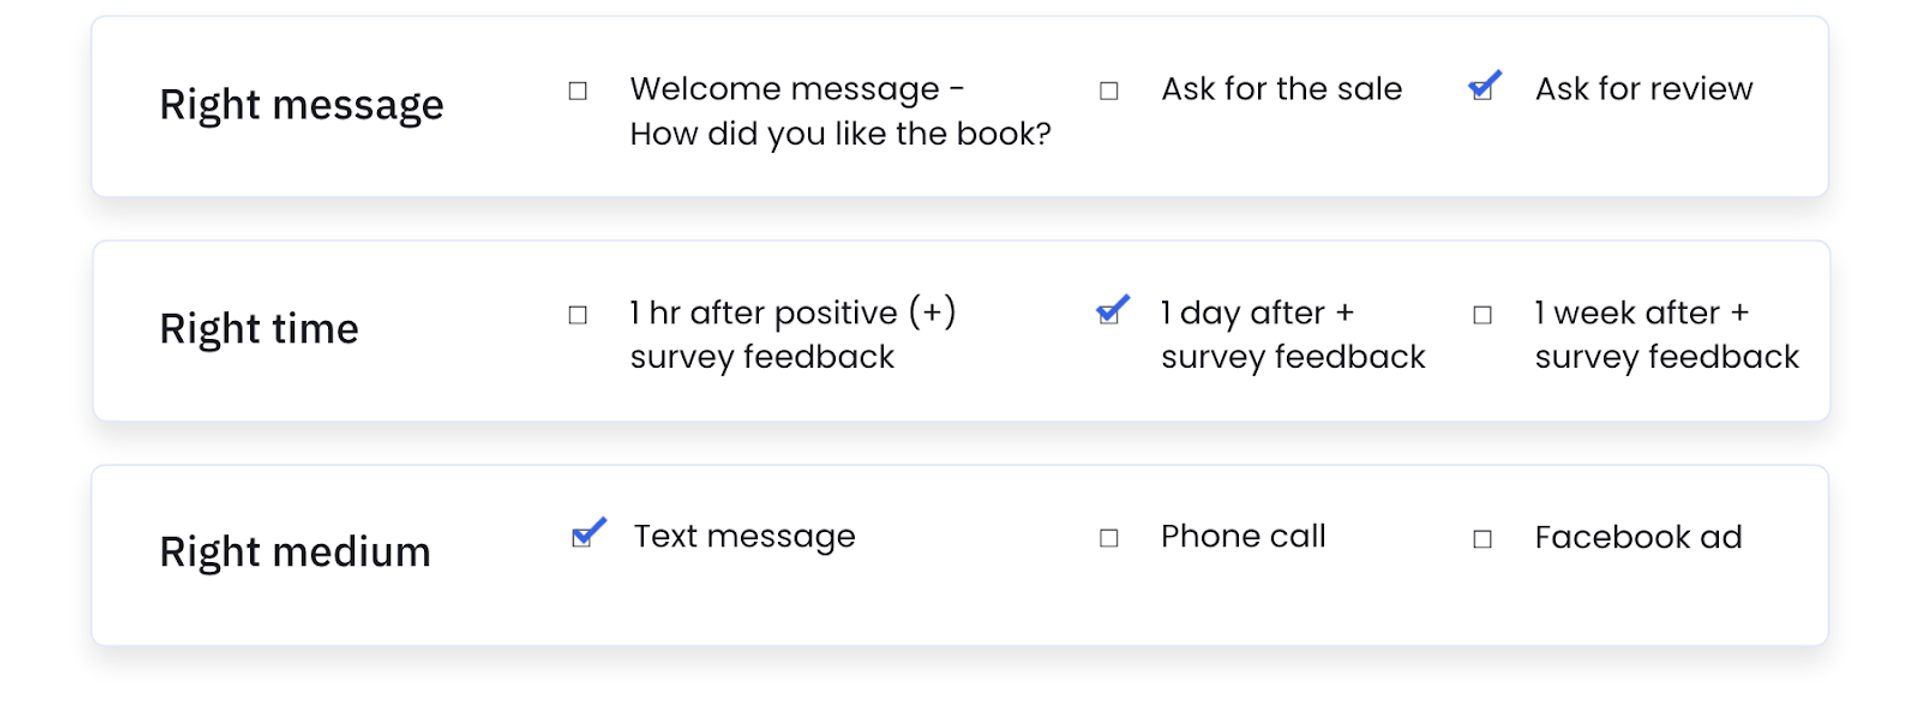Select the 1 week after survey feedback checkbox
1920x706 pixels.
[x=1483, y=315]
